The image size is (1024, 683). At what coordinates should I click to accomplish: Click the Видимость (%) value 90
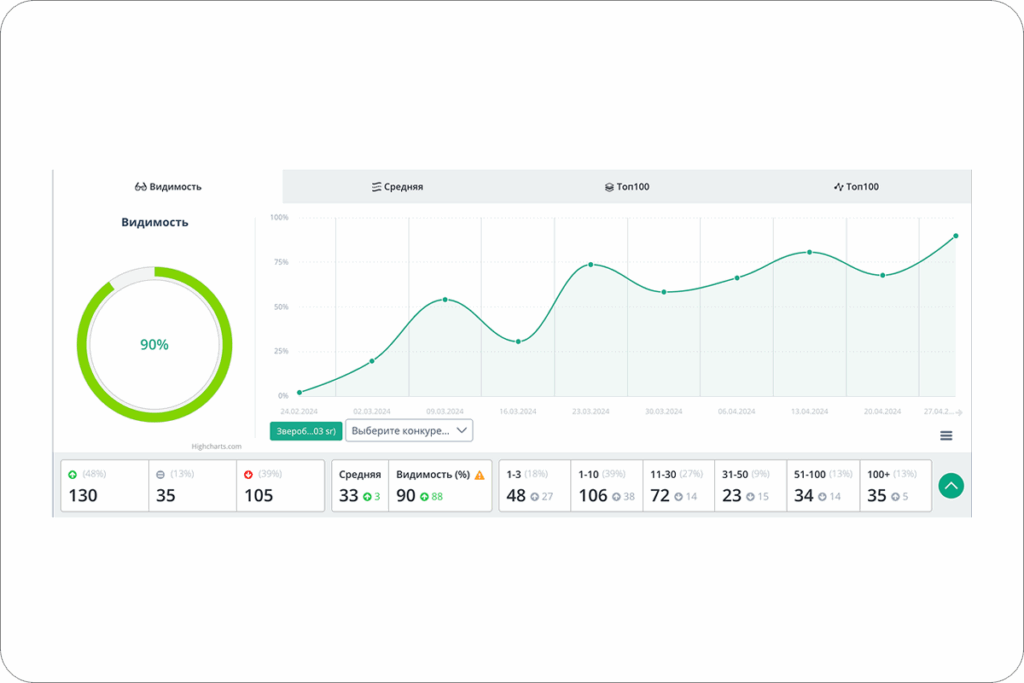pyautogui.click(x=406, y=496)
